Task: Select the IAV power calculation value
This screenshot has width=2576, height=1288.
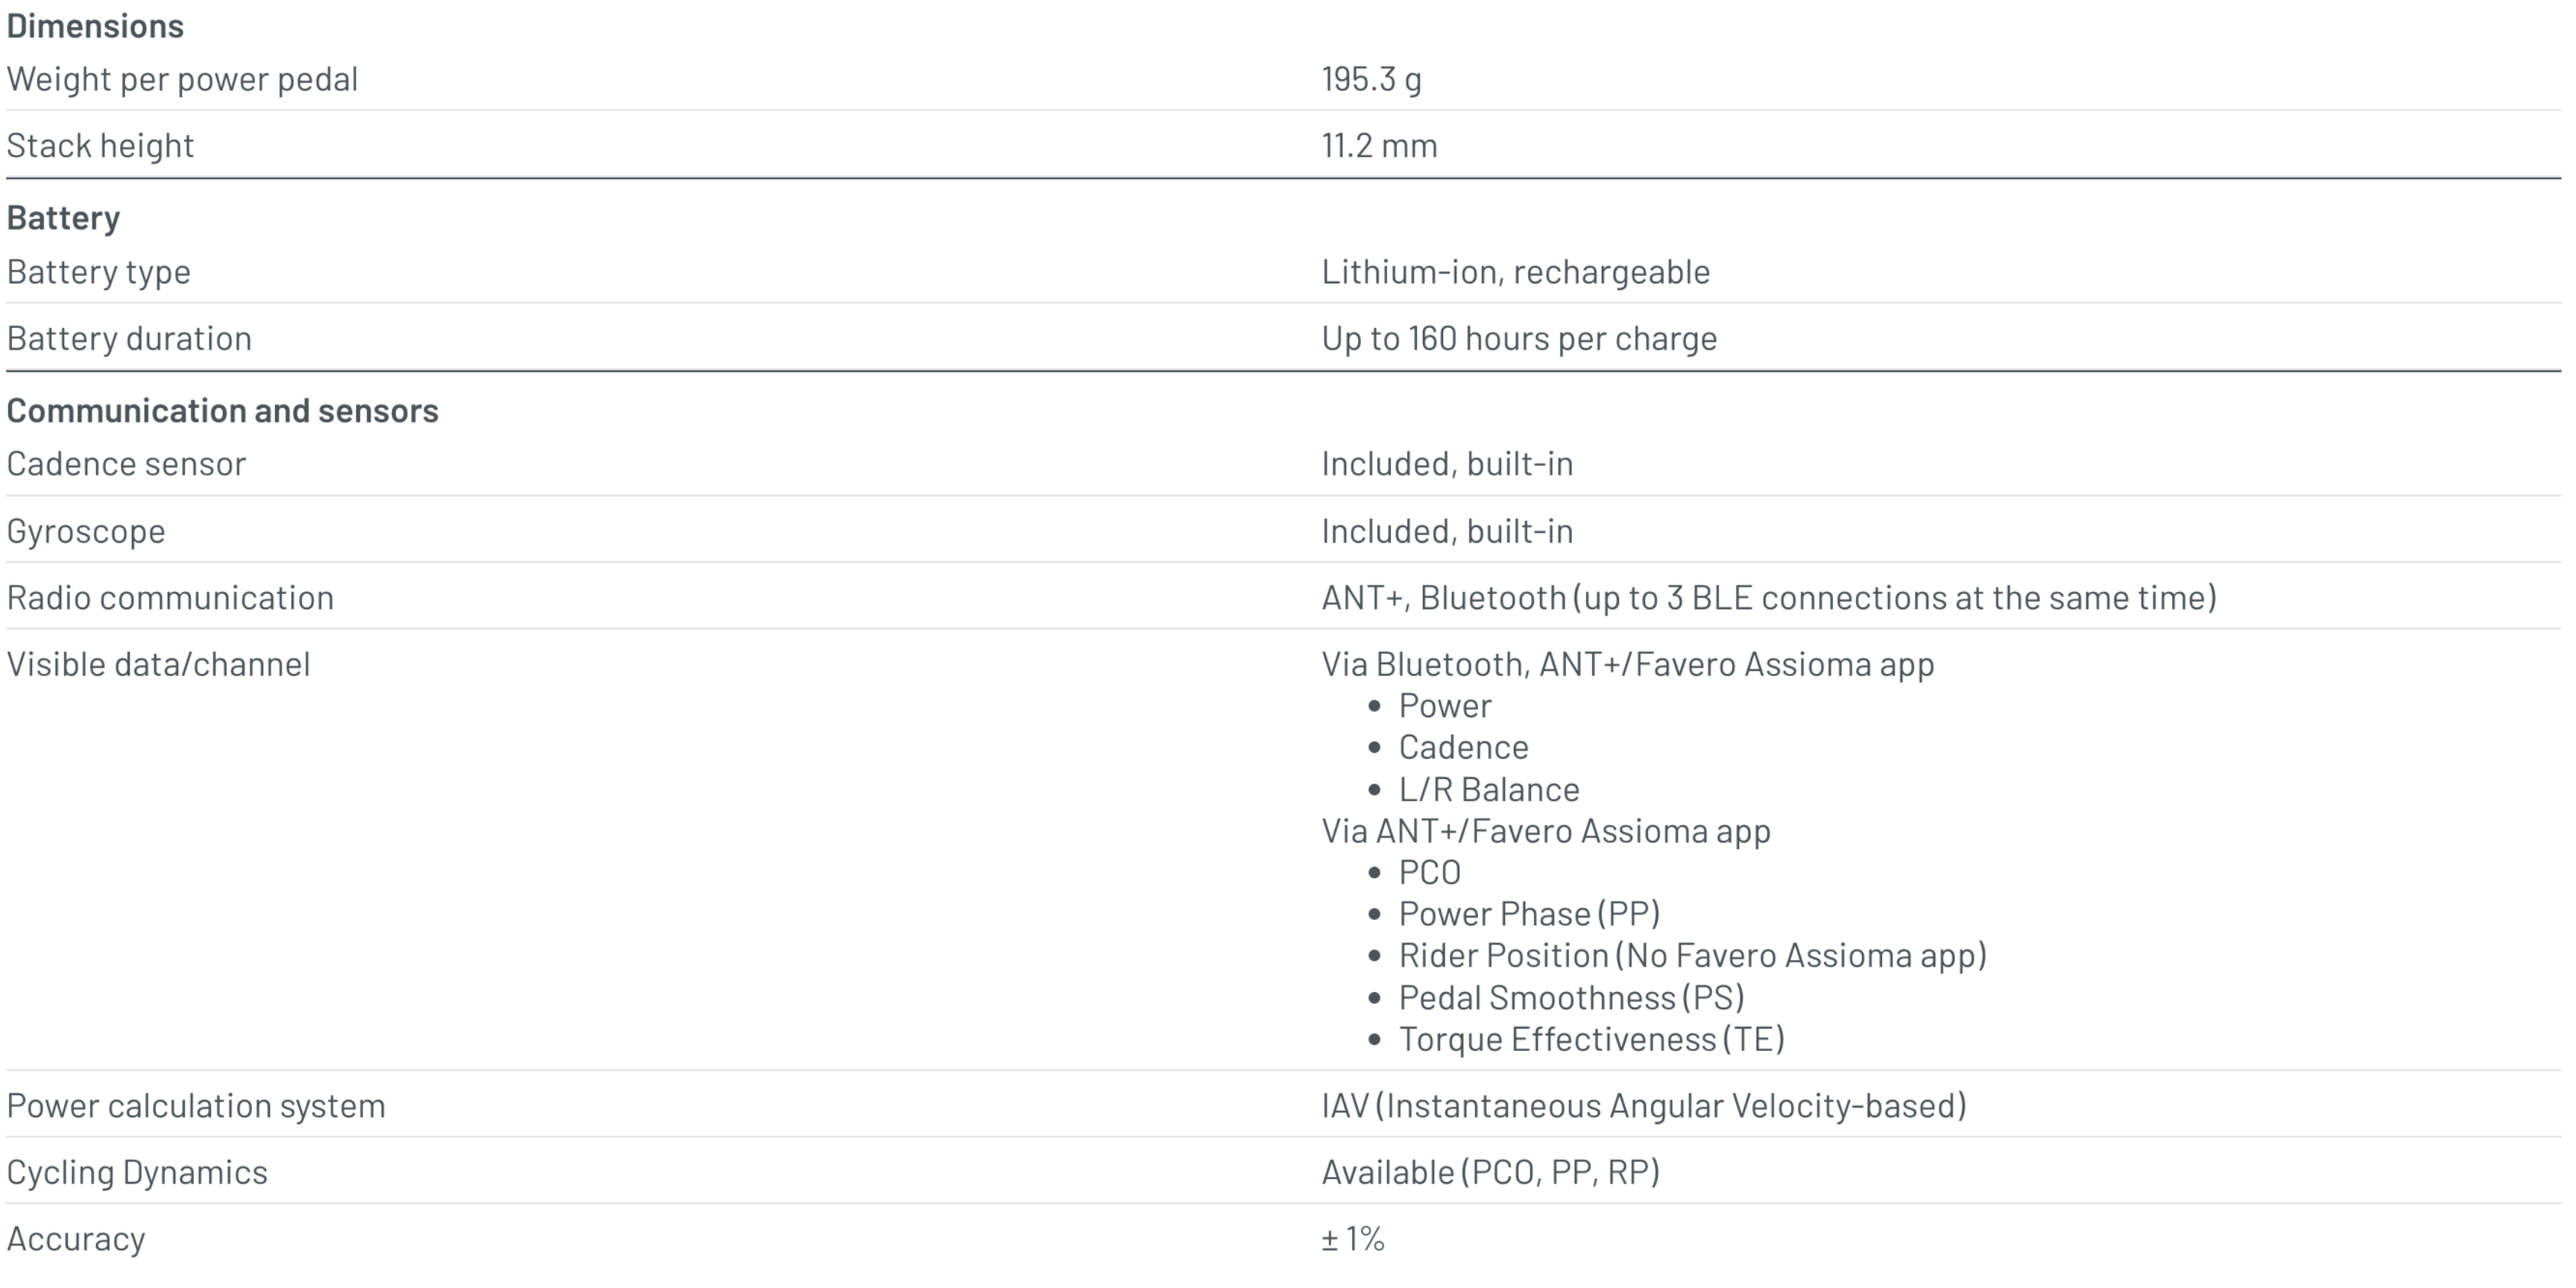Action: pyautogui.click(x=1643, y=1106)
